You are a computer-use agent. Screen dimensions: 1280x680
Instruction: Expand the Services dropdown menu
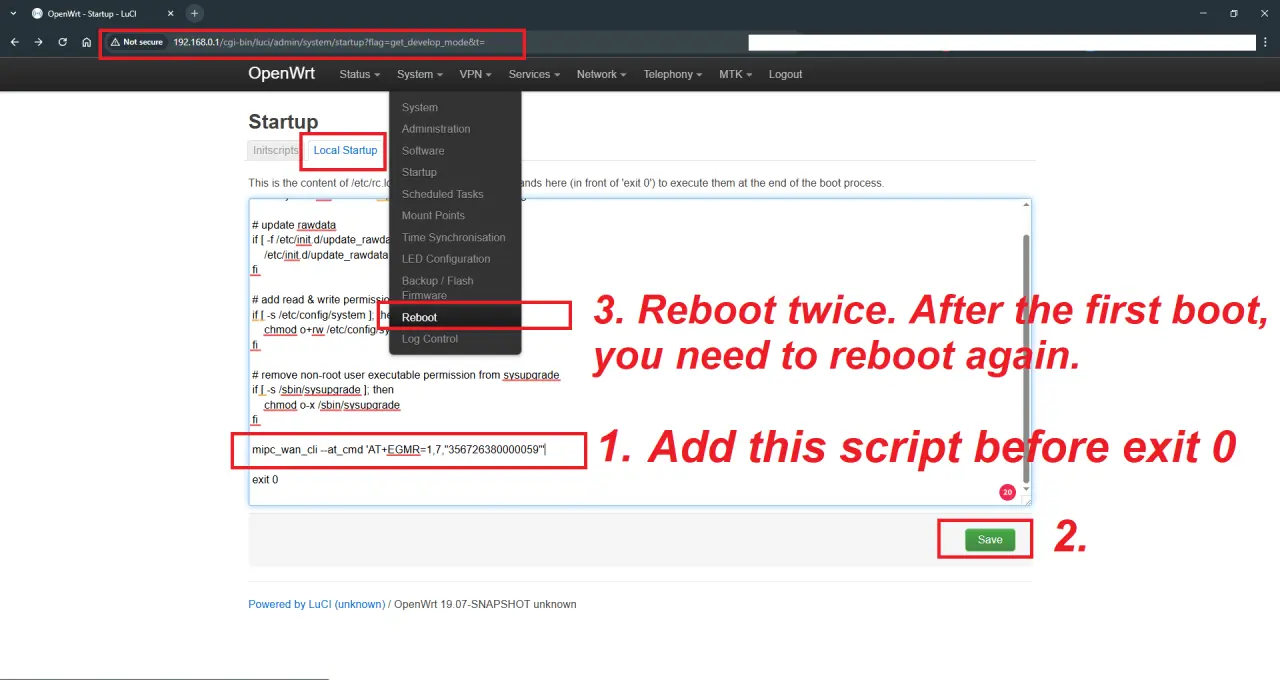coord(534,74)
